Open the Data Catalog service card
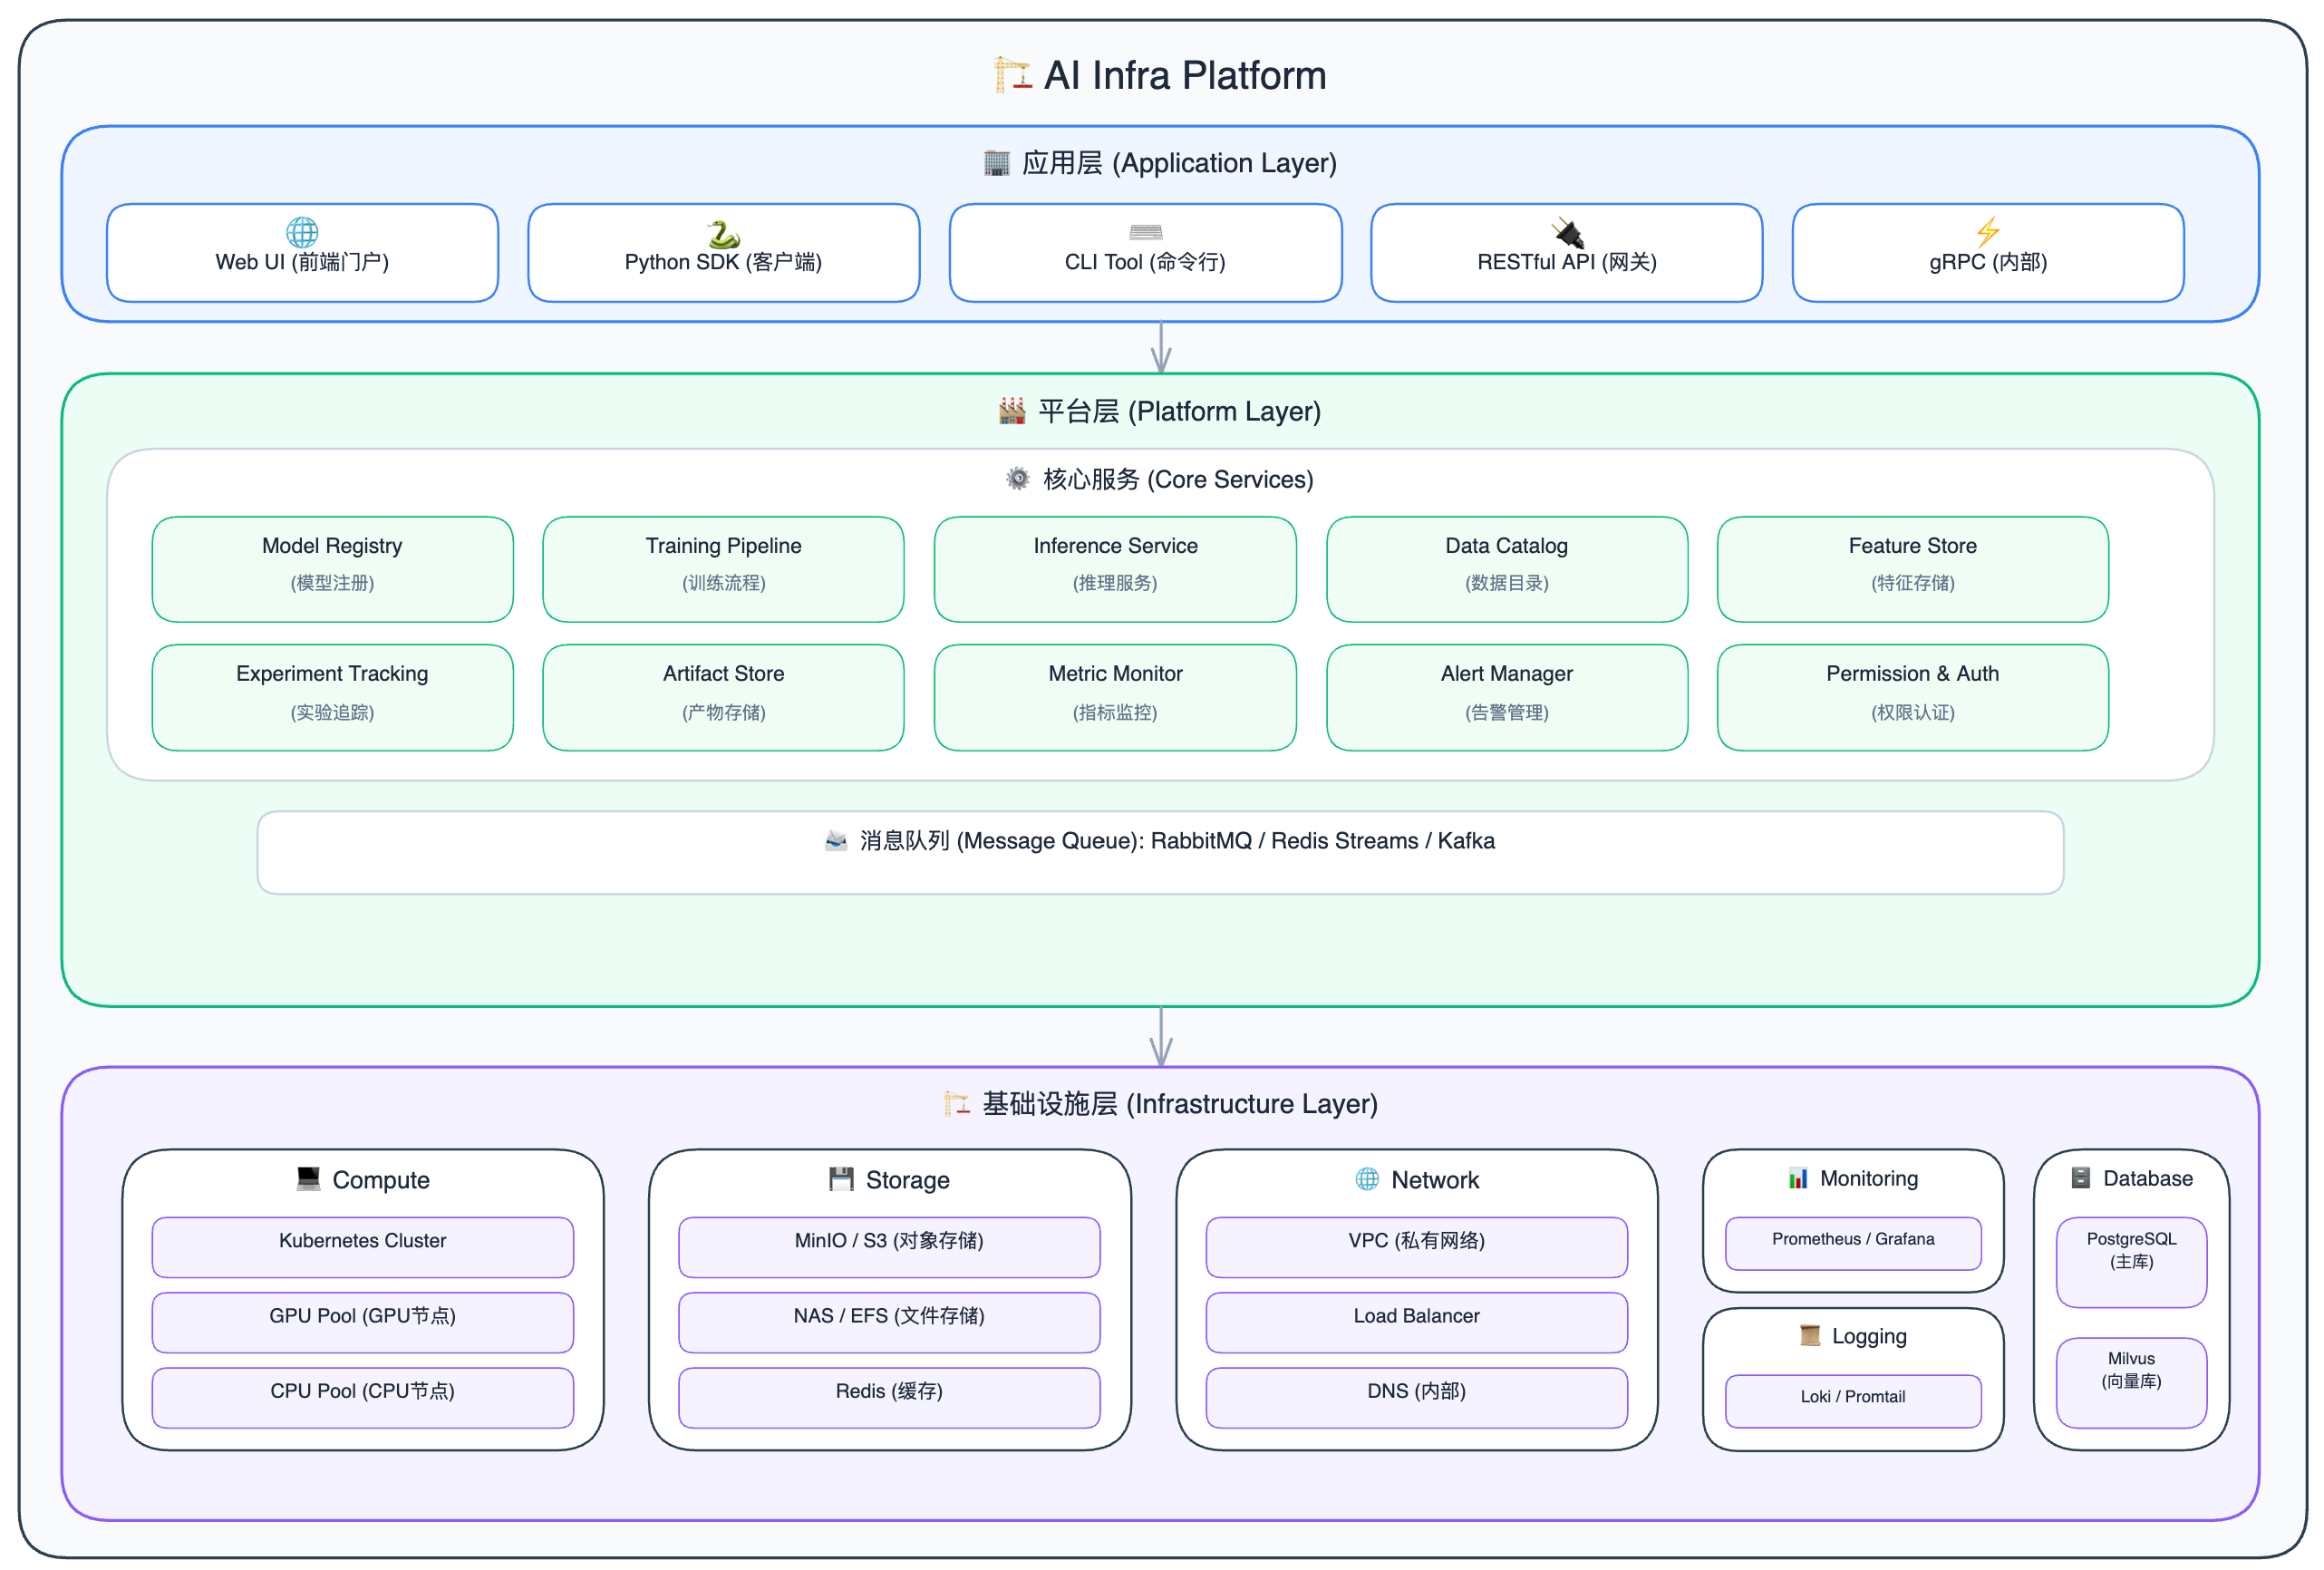This screenshot has height=1570, width=2324. point(1507,569)
